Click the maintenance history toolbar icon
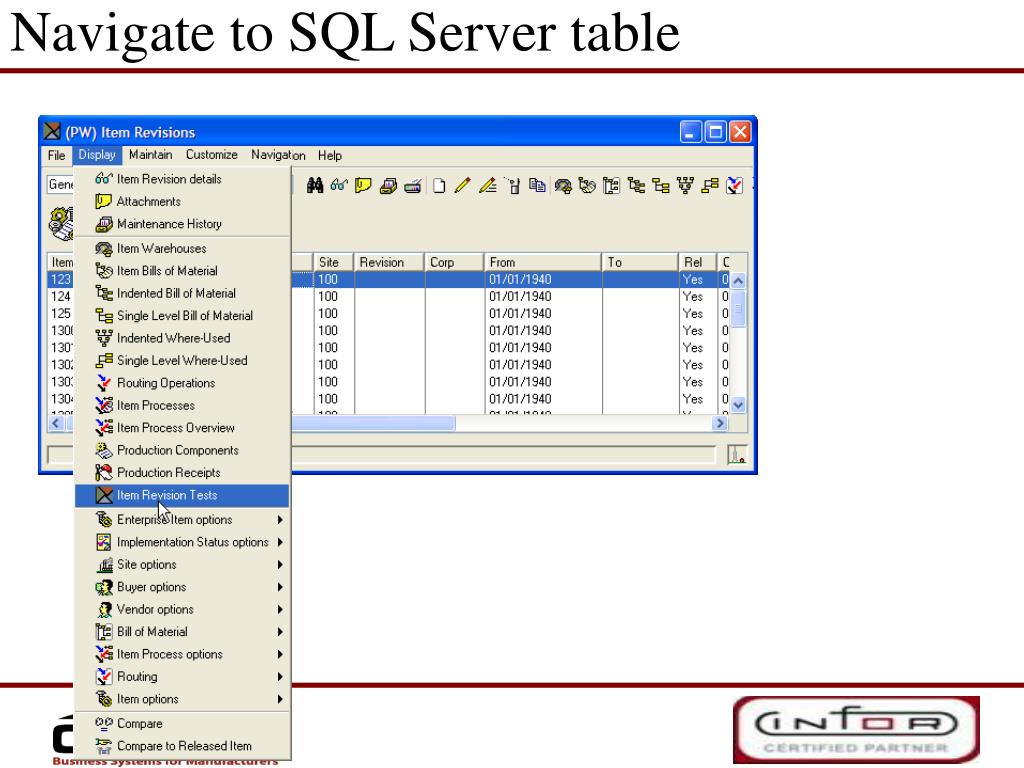Image resolution: width=1024 pixels, height=768 pixels. point(388,186)
